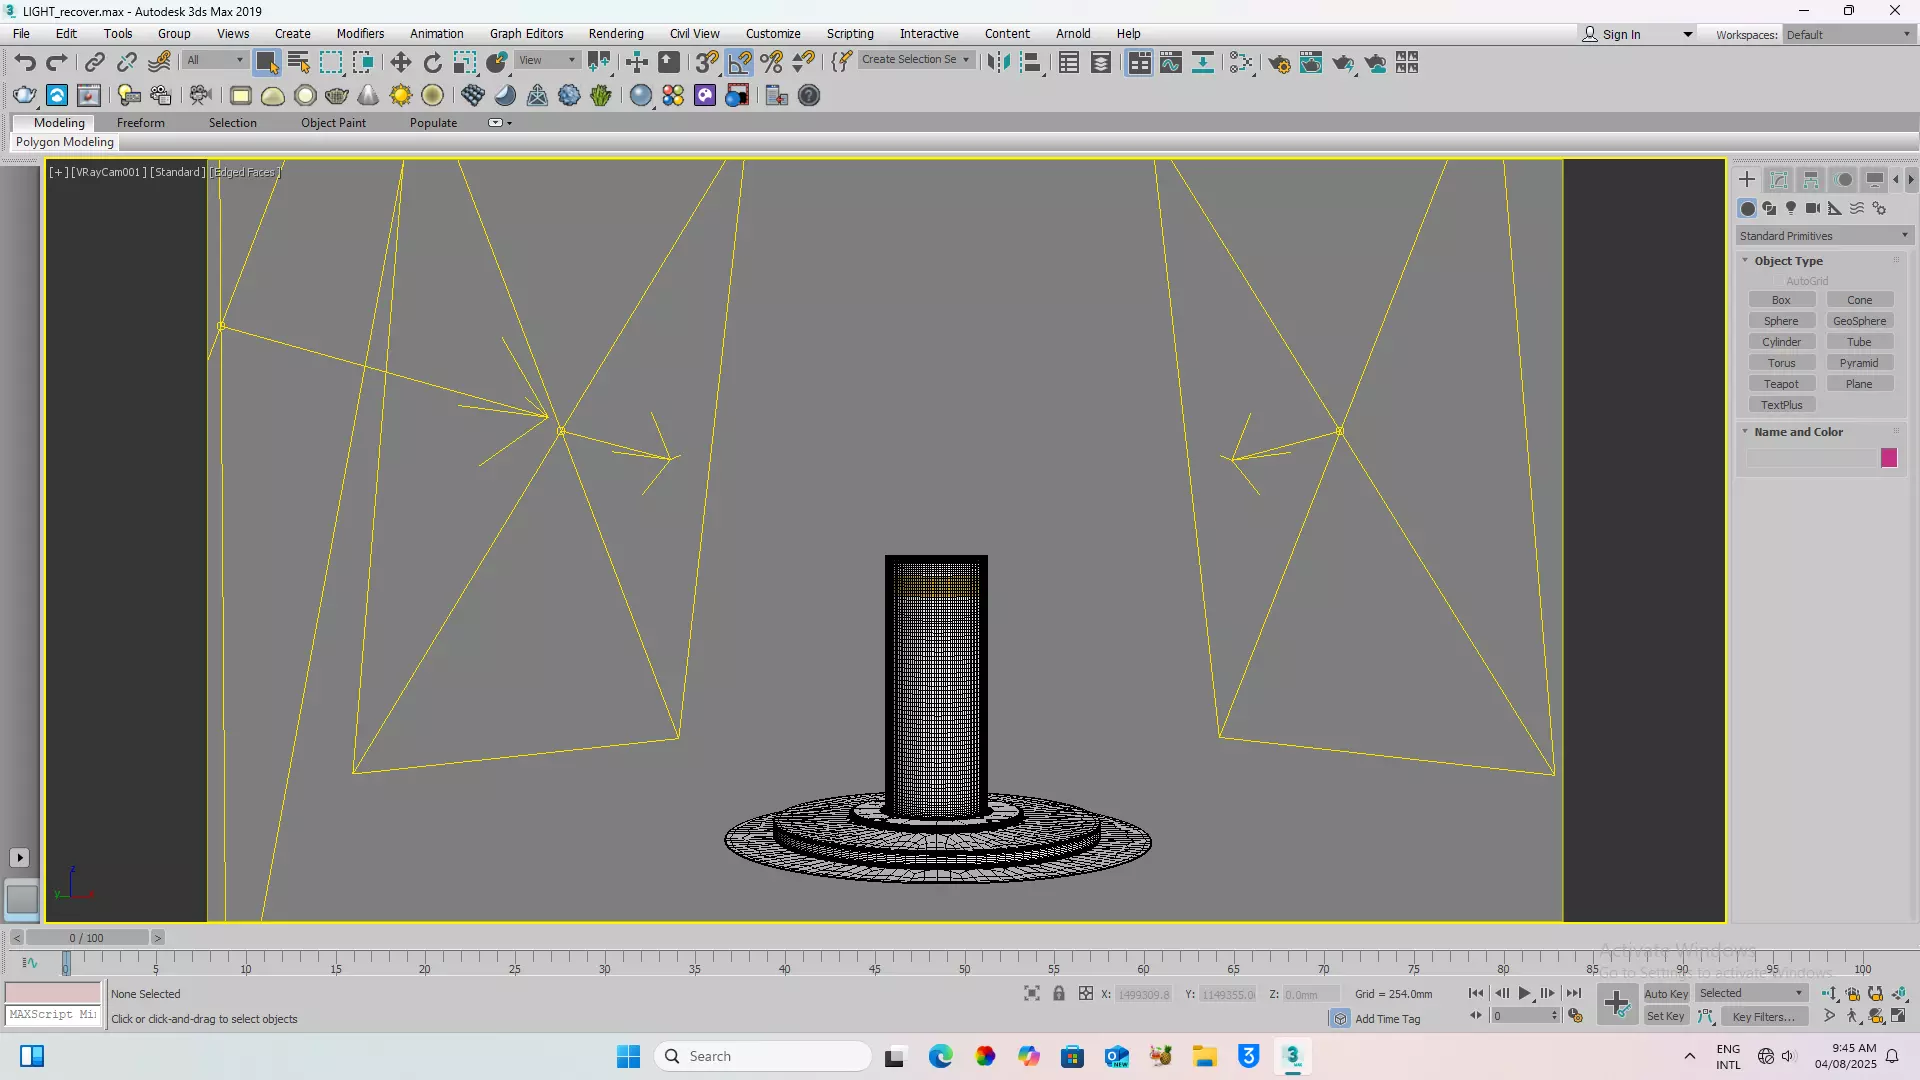Click the Render Production teapot icon
This screenshot has height=1080, width=1920.
pyautogui.click(x=1343, y=63)
